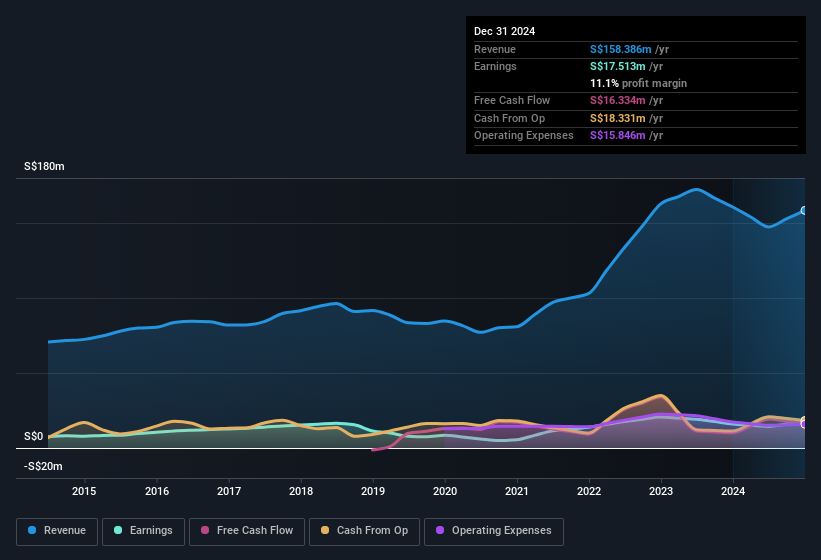Toggle the Earnings legend button
Viewport: 821px width, 560px height.
(x=143, y=531)
